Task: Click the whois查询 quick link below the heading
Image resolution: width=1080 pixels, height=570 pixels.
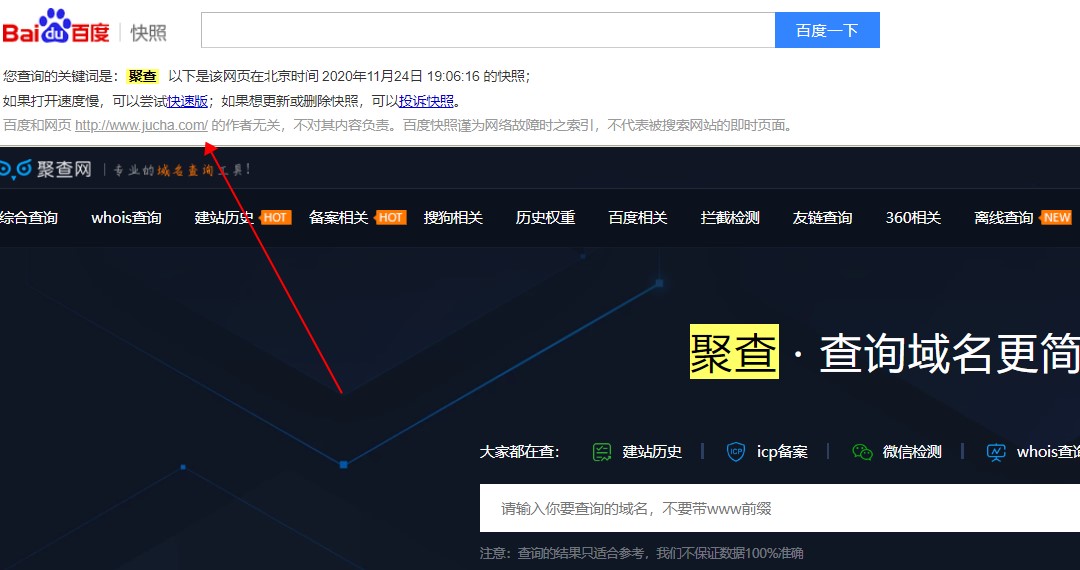Action: point(1048,452)
